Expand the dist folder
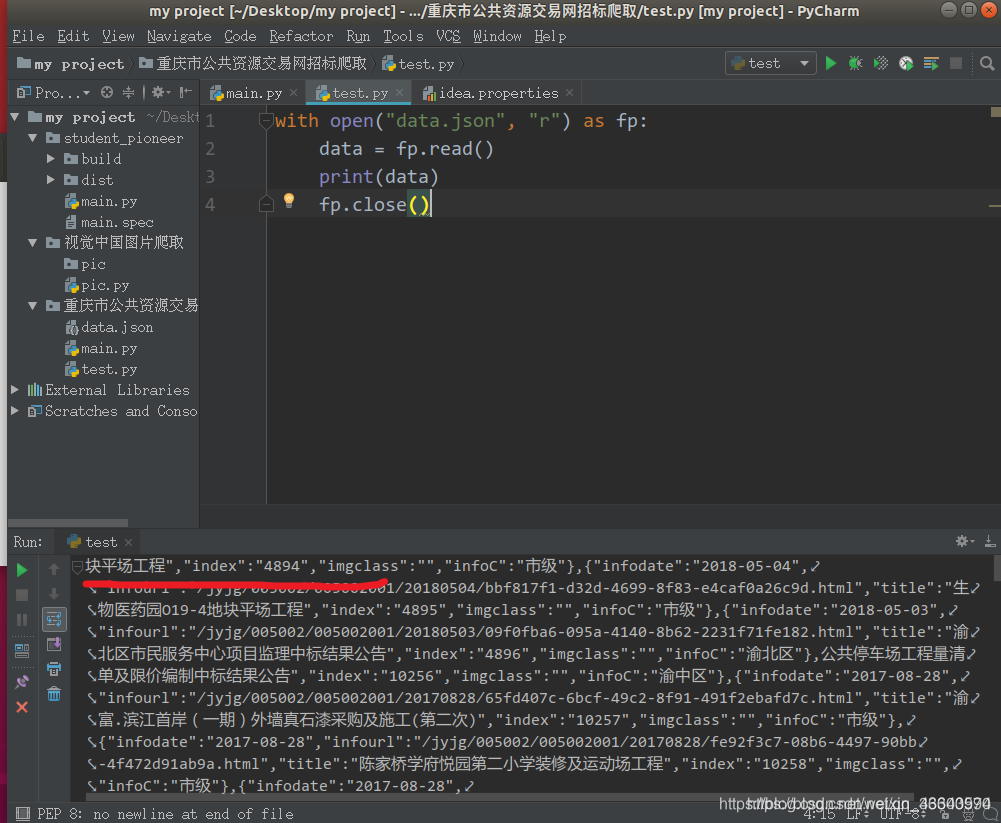The width and height of the screenshot is (1001, 823). pyautogui.click(x=50, y=180)
